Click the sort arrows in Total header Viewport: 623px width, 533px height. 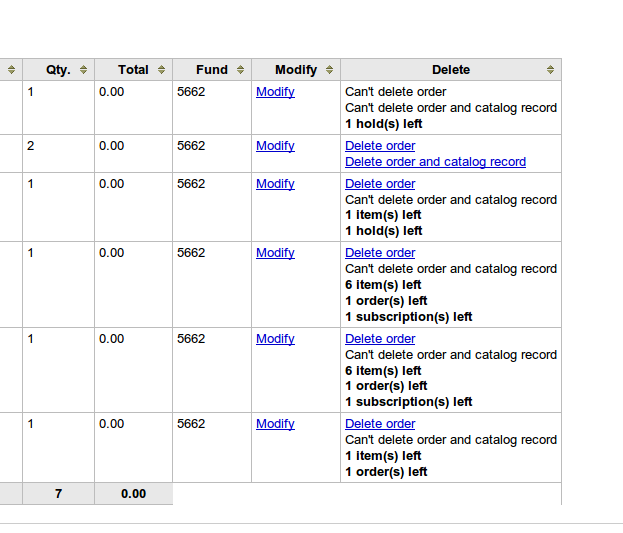coord(161,70)
